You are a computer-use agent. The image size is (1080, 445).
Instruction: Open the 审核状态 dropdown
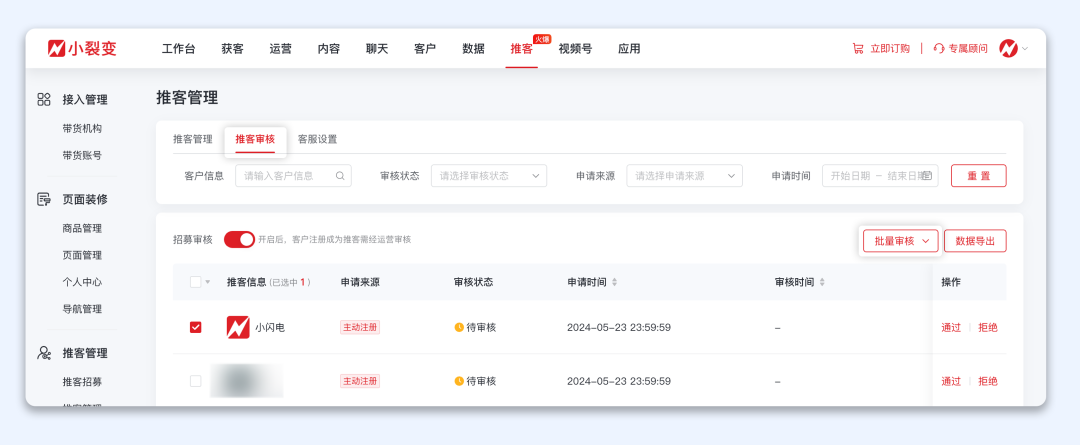[x=489, y=176]
